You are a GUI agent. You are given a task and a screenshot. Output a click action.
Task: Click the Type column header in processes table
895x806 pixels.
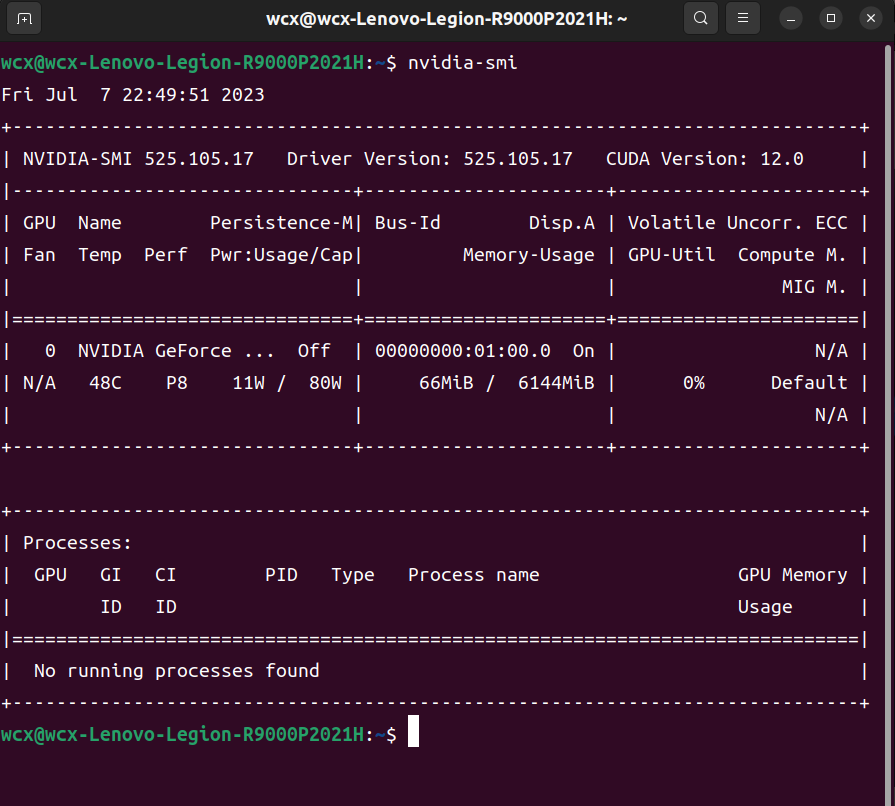(x=353, y=575)
